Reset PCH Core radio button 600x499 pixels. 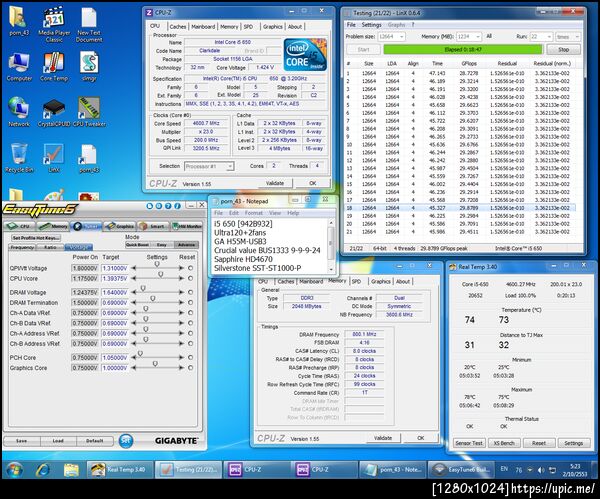[191, 357]
